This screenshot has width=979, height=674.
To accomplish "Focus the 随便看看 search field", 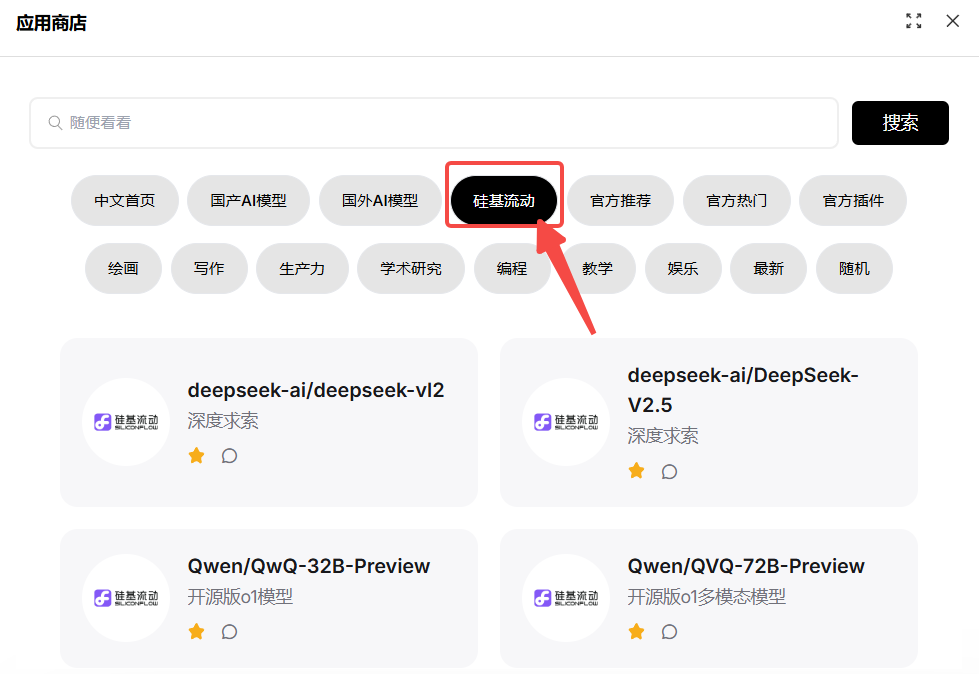I will [x=434, y=123].
